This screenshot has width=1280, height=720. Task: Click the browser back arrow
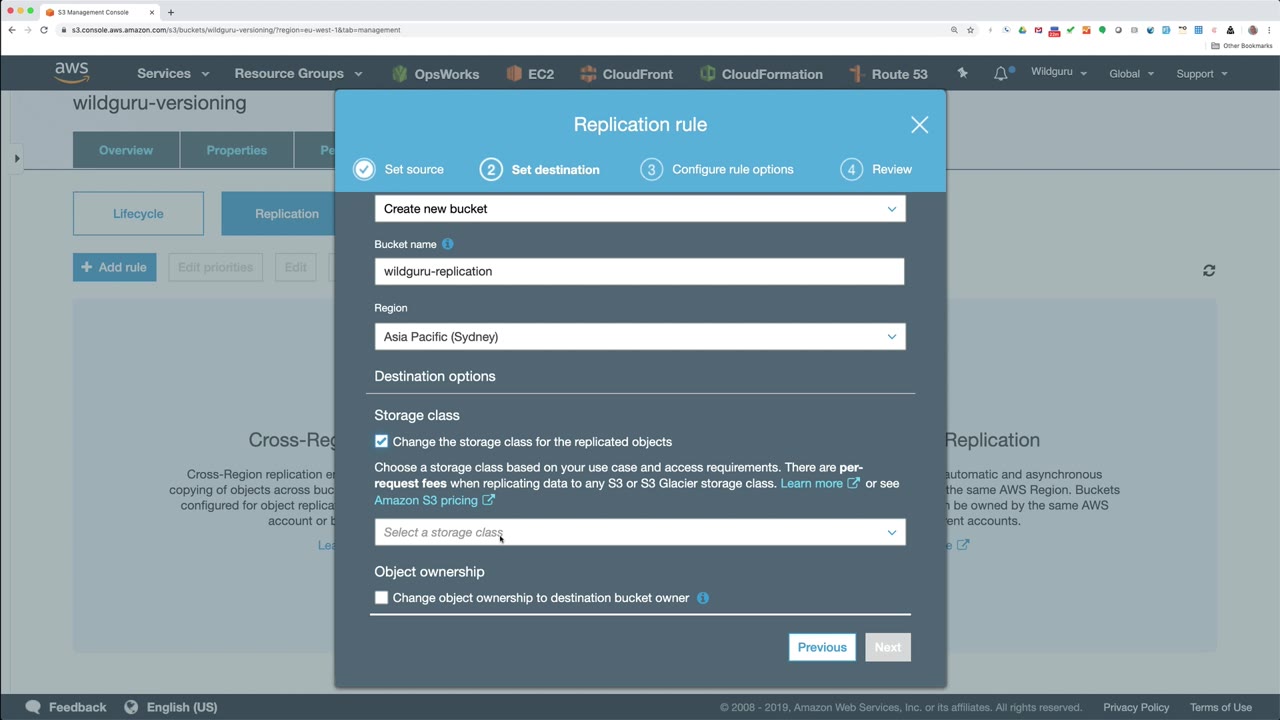tap(12, 30)
